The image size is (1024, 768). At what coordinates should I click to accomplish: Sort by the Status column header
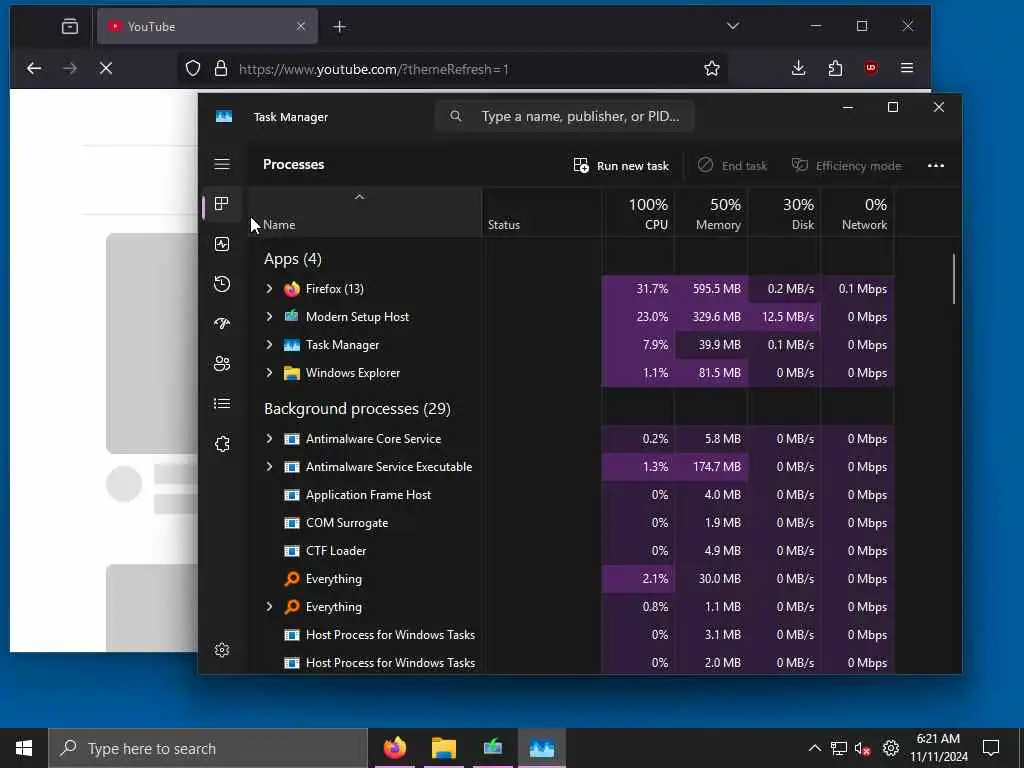pyautogui.click(x=542, y=212)
